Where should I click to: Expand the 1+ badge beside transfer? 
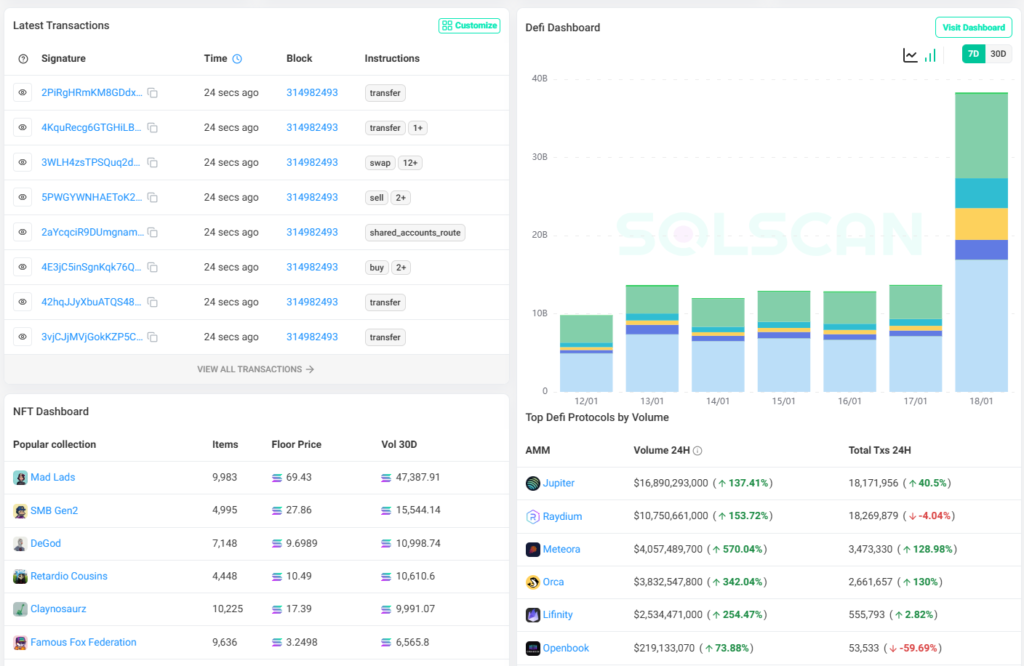[x=418, y=128]
